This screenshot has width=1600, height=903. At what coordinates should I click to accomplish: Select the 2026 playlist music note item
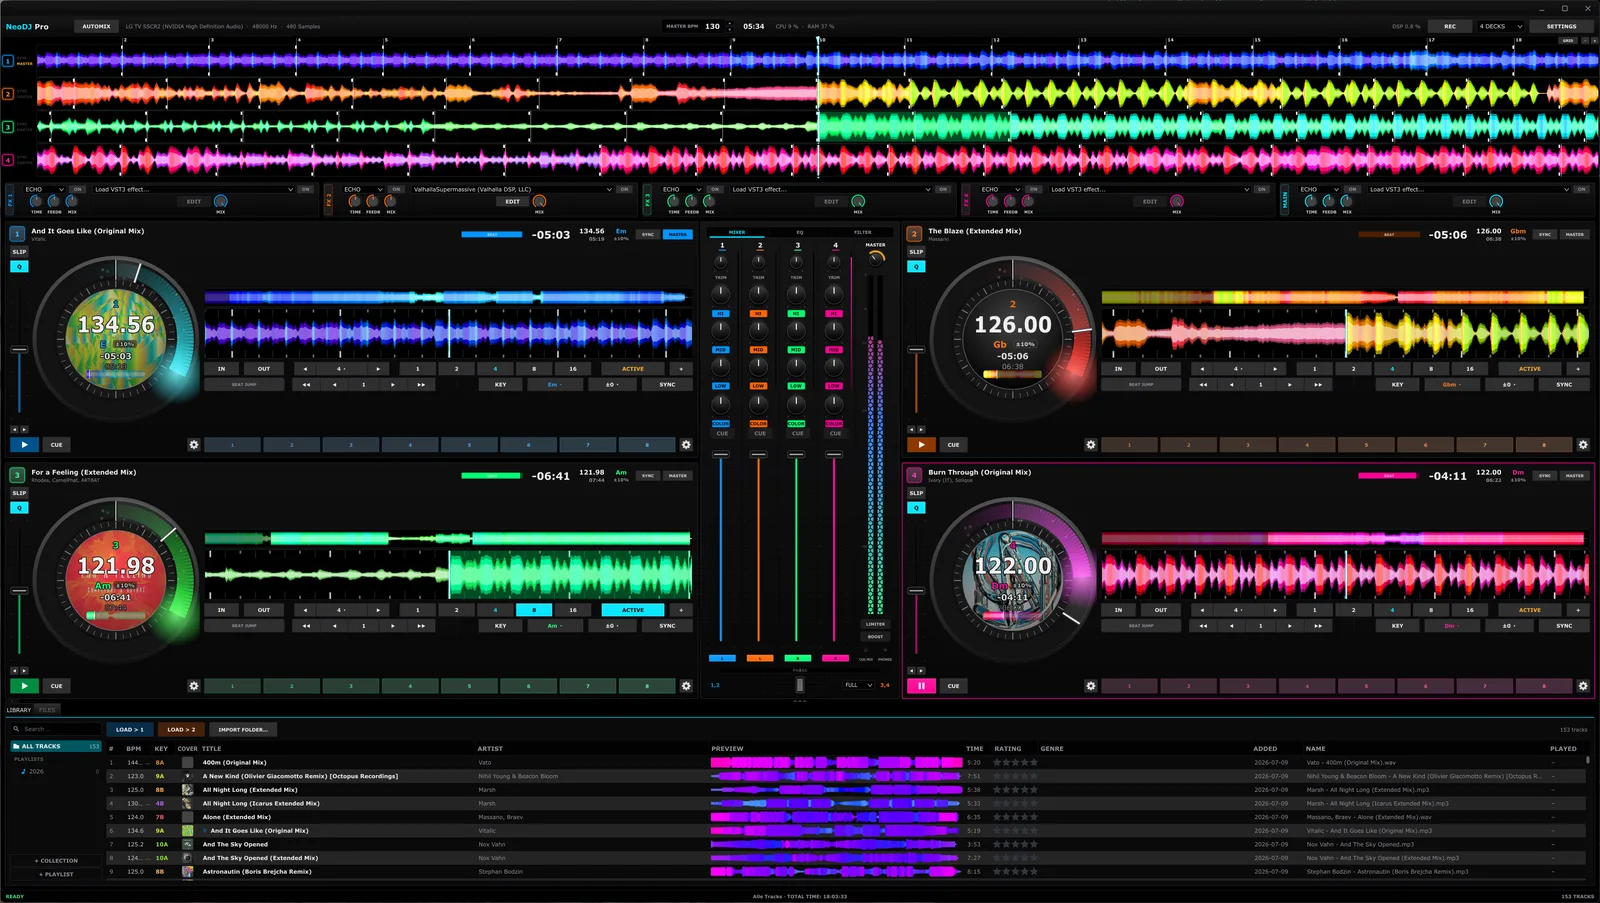pyautogui.click(x=36, y=772)
